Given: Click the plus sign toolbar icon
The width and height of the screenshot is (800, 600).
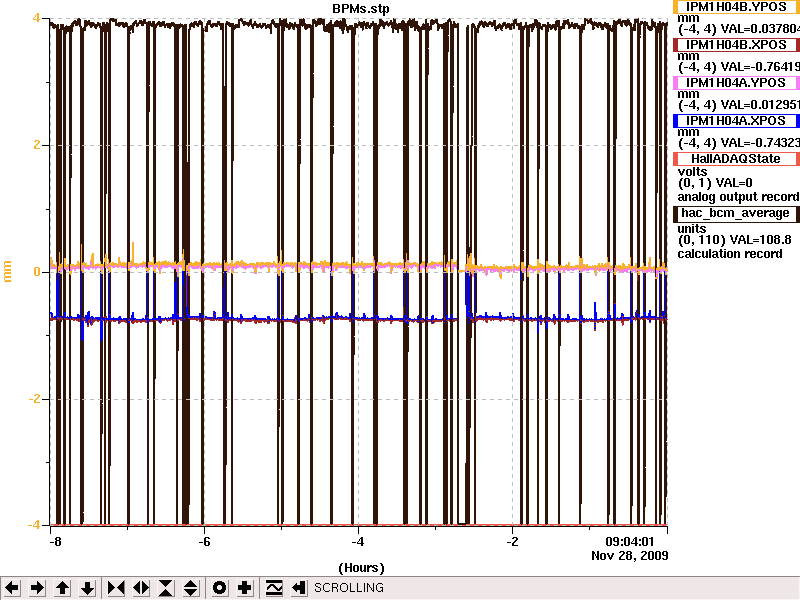Looking at the screenshot, I should (244, 588).
